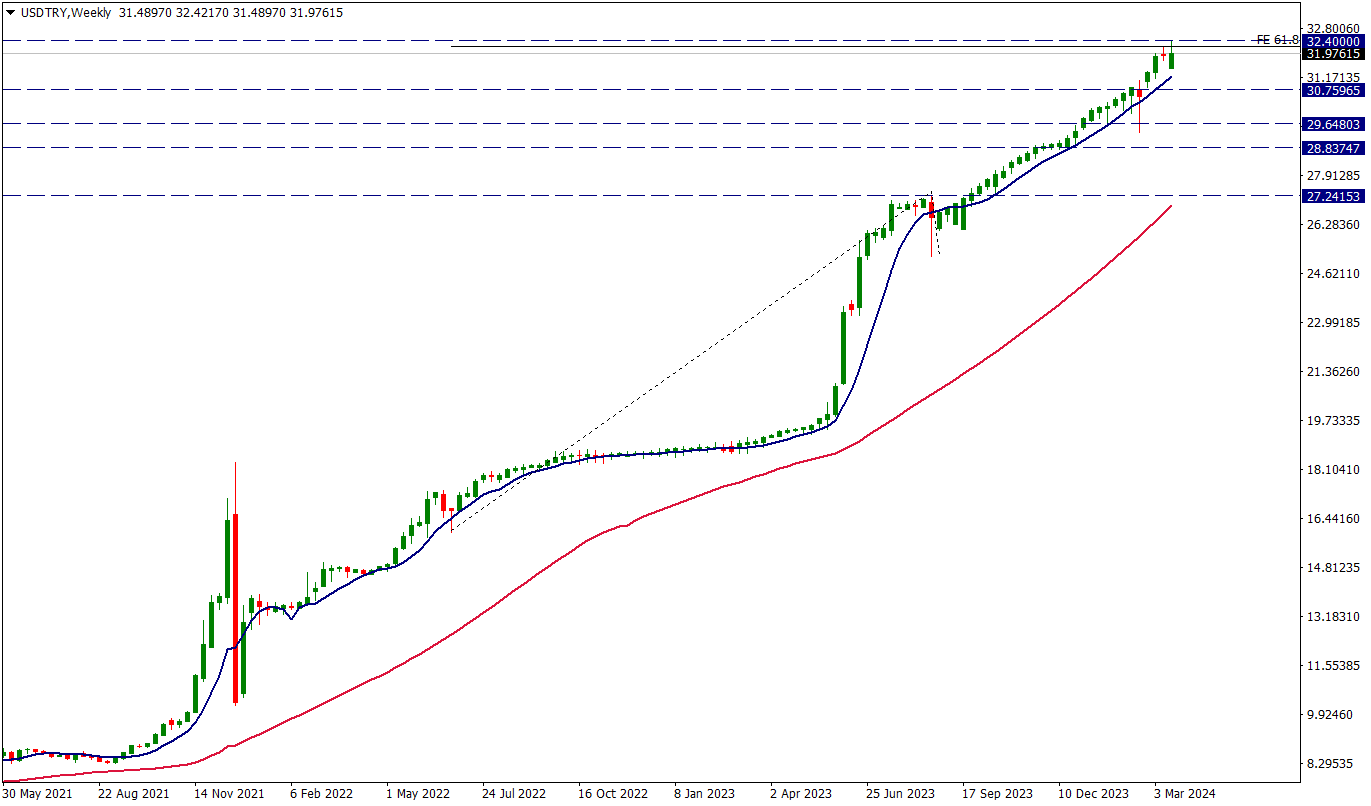The height and width of the screenshot is (806, 1371).
Task: Click the 24.62110 price scale value
Action: click(1334, 273)
